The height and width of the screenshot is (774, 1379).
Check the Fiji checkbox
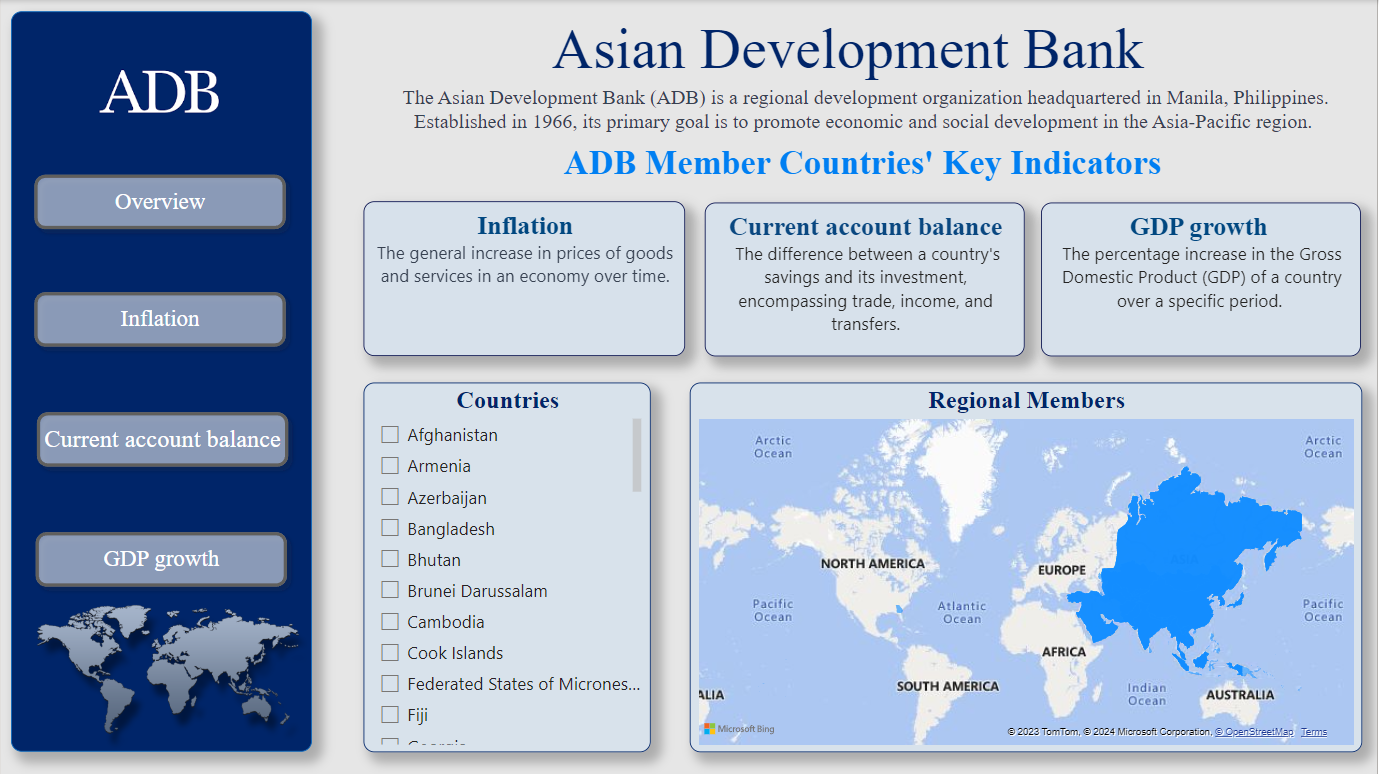390,715
